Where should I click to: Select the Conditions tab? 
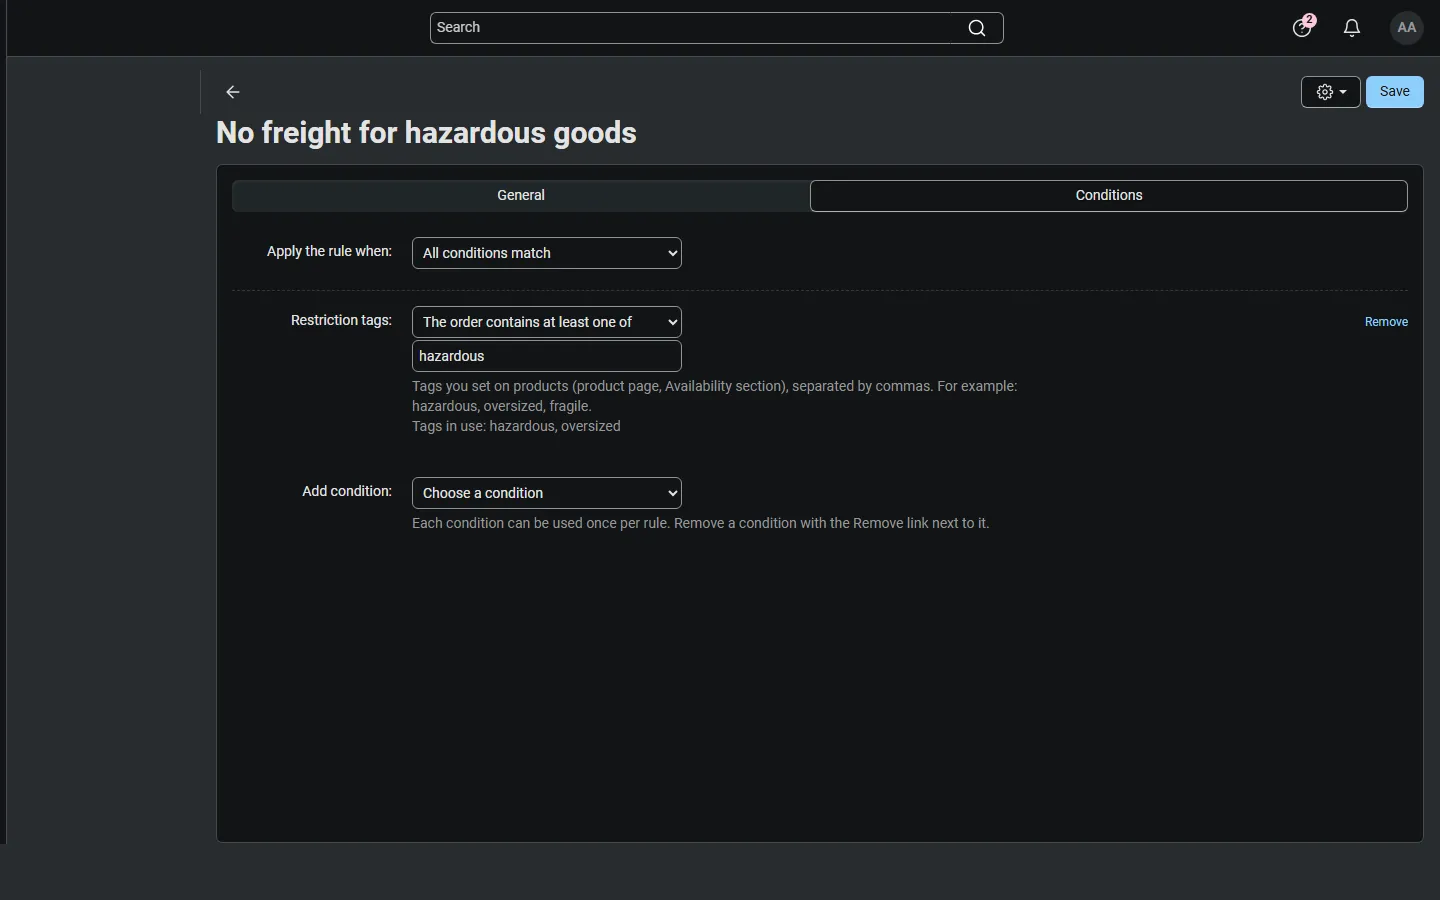click(1109, 196)
